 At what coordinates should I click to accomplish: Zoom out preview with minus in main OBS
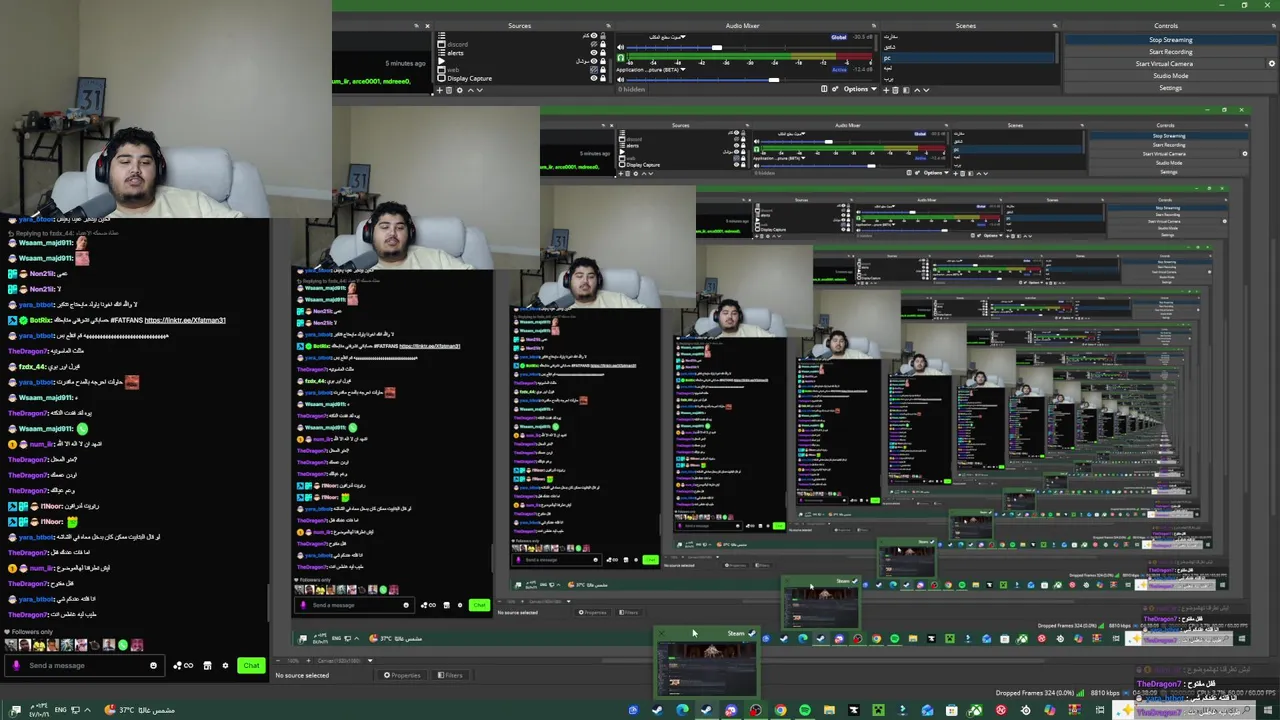[278, 660]
